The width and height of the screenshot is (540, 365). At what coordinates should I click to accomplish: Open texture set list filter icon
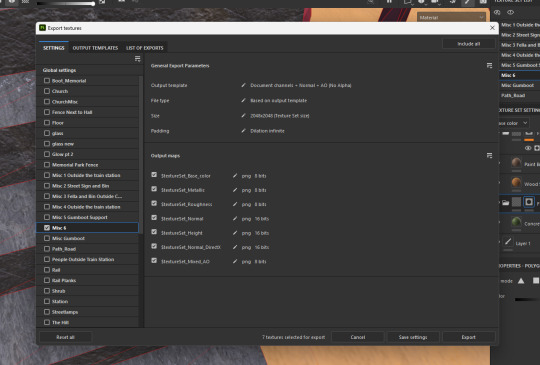[x=137, y=59]
